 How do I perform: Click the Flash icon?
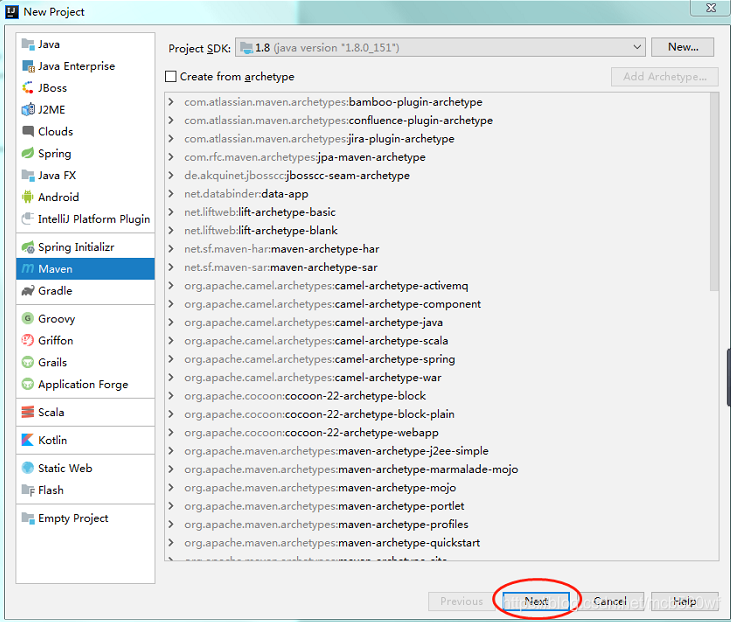[x=28, y=490]
